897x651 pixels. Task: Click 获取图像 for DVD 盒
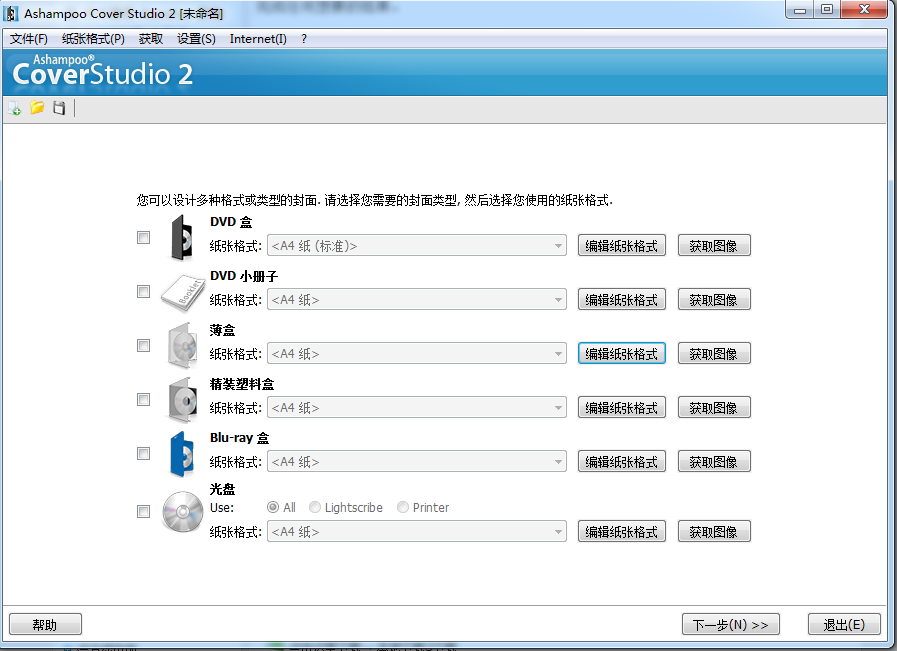(x=714, y=245)
